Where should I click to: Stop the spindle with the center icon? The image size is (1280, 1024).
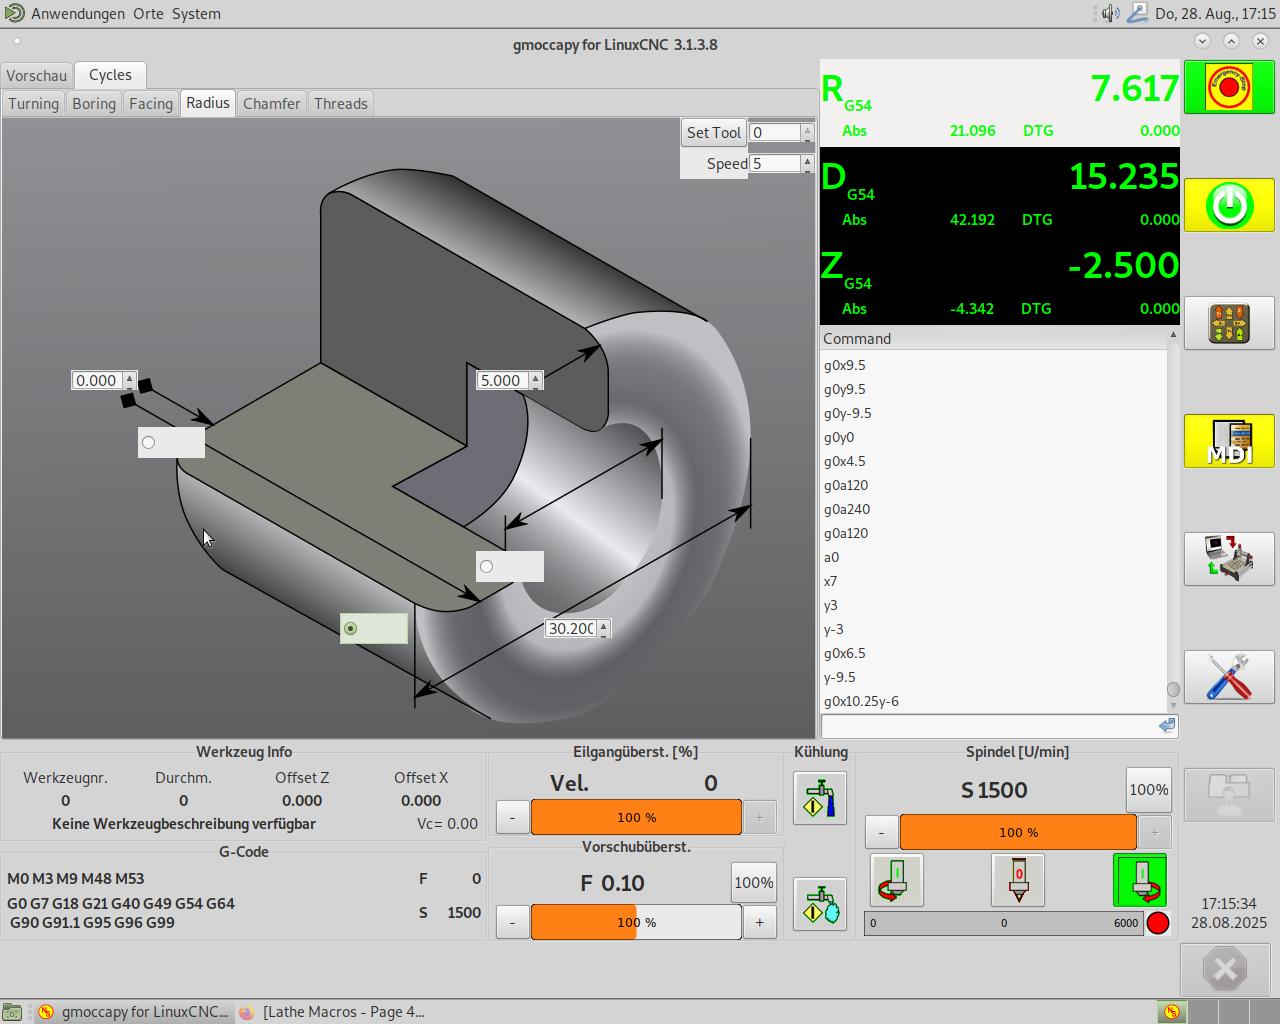tap(1018, 880)
